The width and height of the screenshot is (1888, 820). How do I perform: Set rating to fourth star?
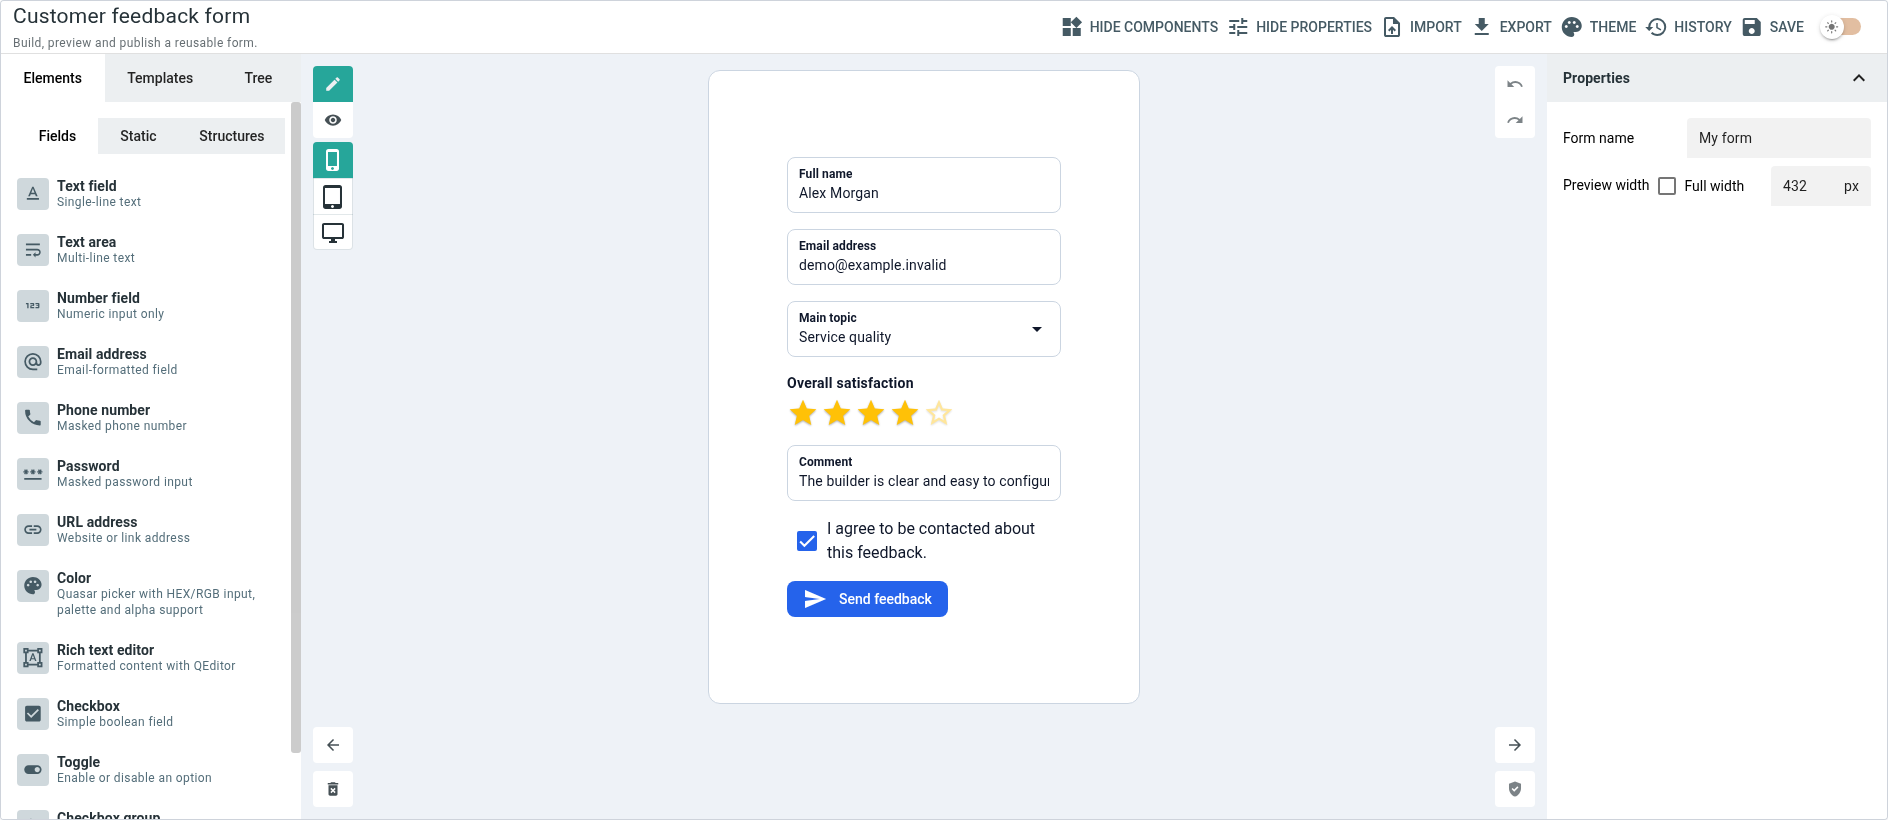click(905, 413)
